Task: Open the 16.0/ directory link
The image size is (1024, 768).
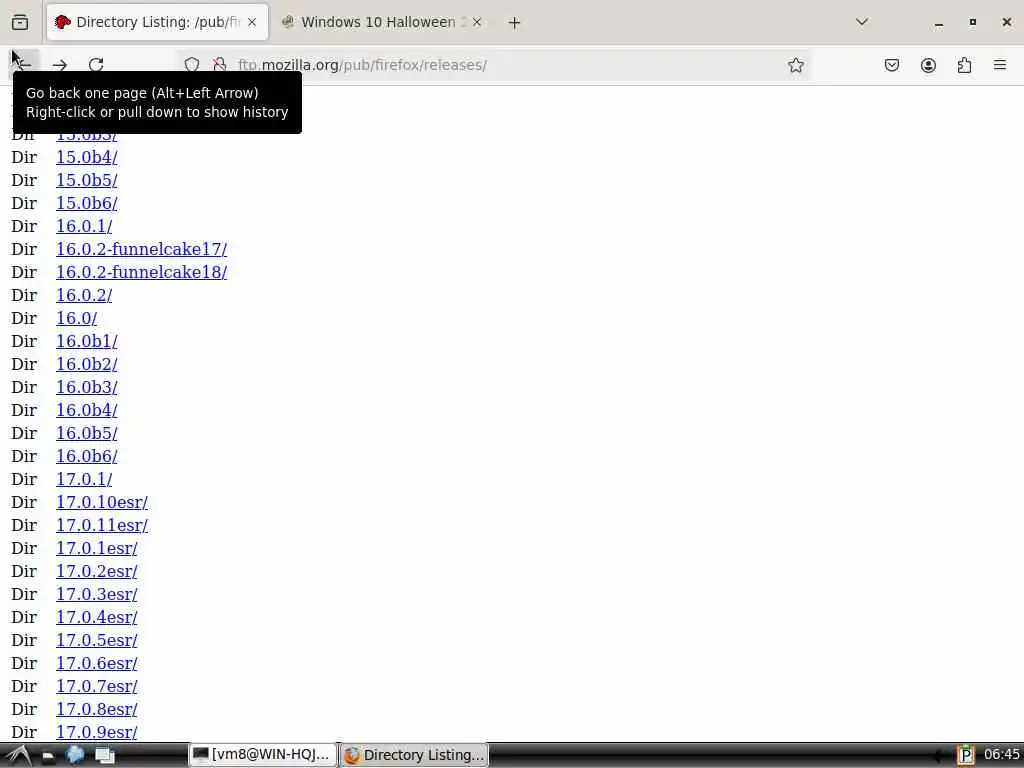Action: point(76,318)
